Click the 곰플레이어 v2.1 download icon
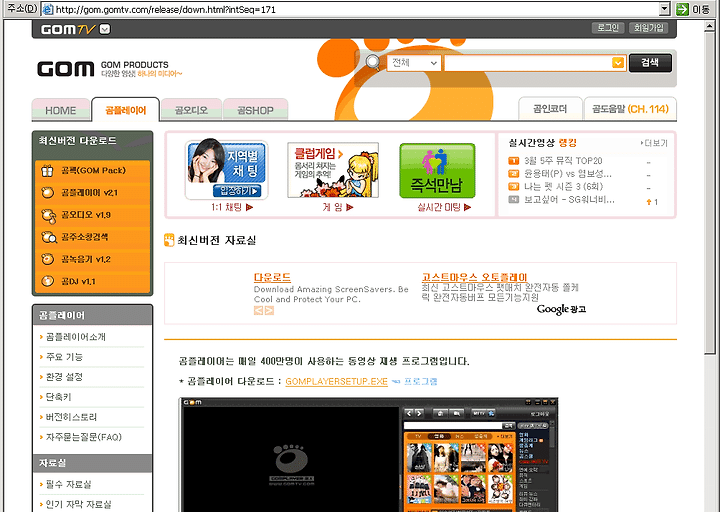The image size is (720, 512). 47,193
